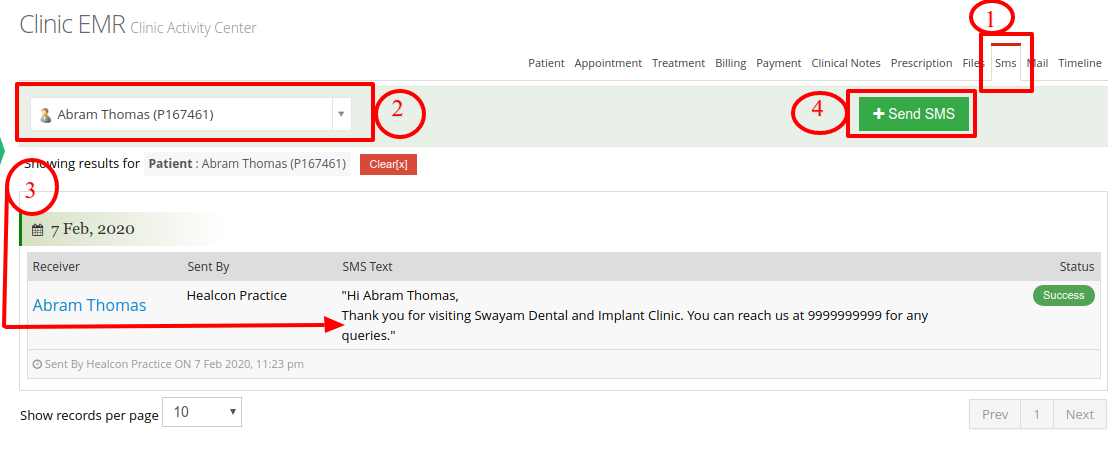Click the Success status badge
The width and height of the screenshot is (1118, 450).
[x=1063, y=295]
